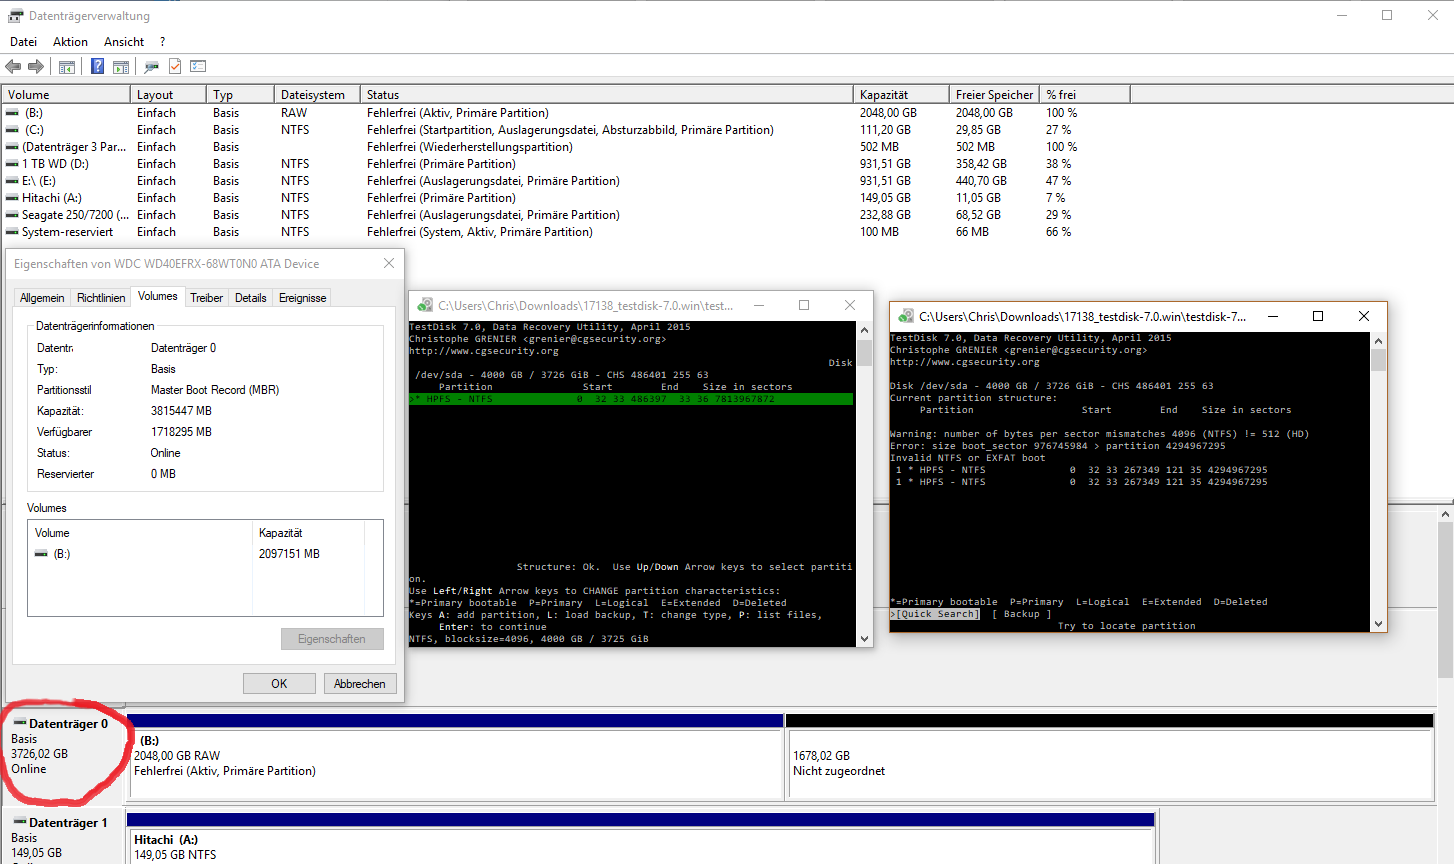The height and width of the screenshot is (864, 1454).
Task: Switch to the Ereignisse tab
Action: point(303,298)
